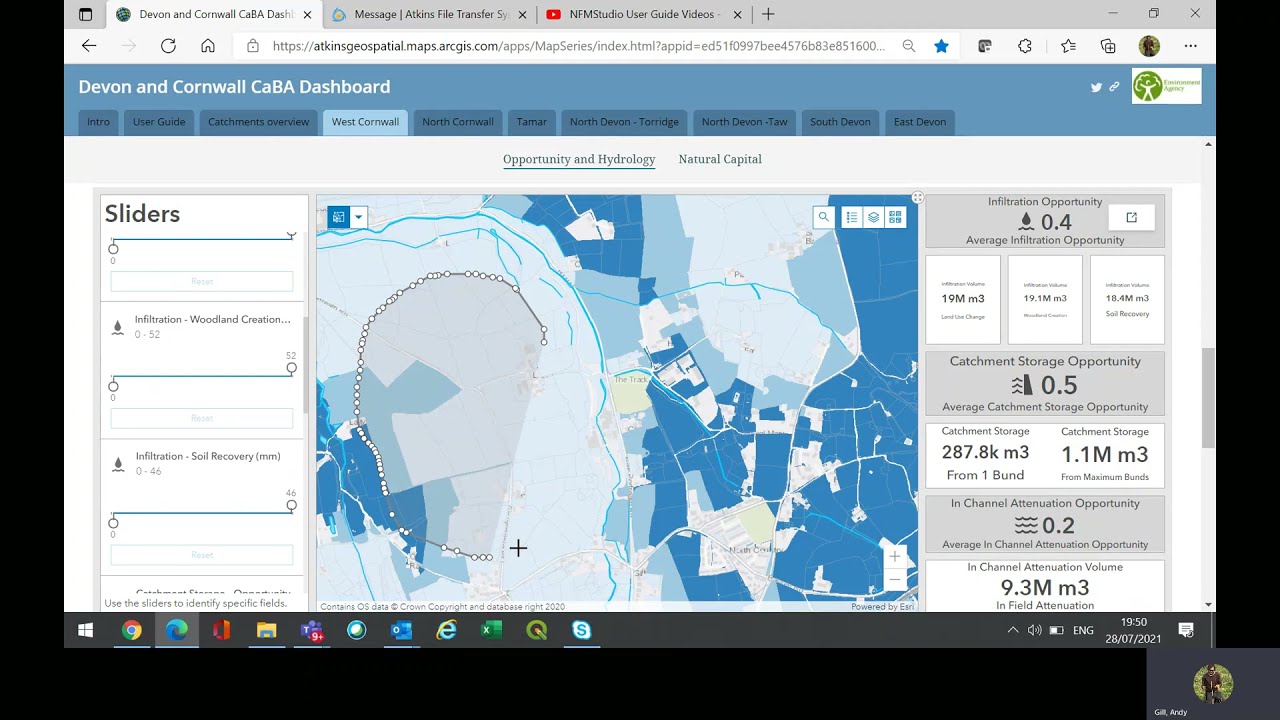Switch to the East Devon tab

[x=920, y=122]
